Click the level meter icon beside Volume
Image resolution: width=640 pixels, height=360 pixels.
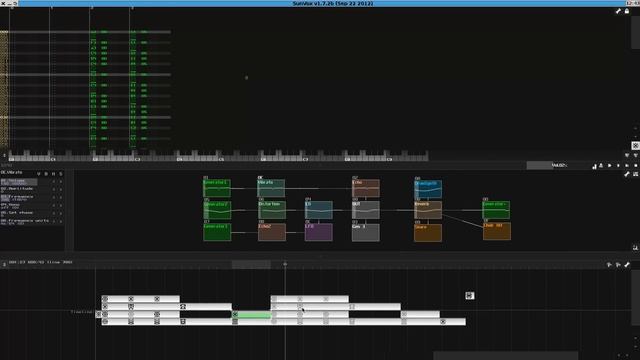coord(594,166)
